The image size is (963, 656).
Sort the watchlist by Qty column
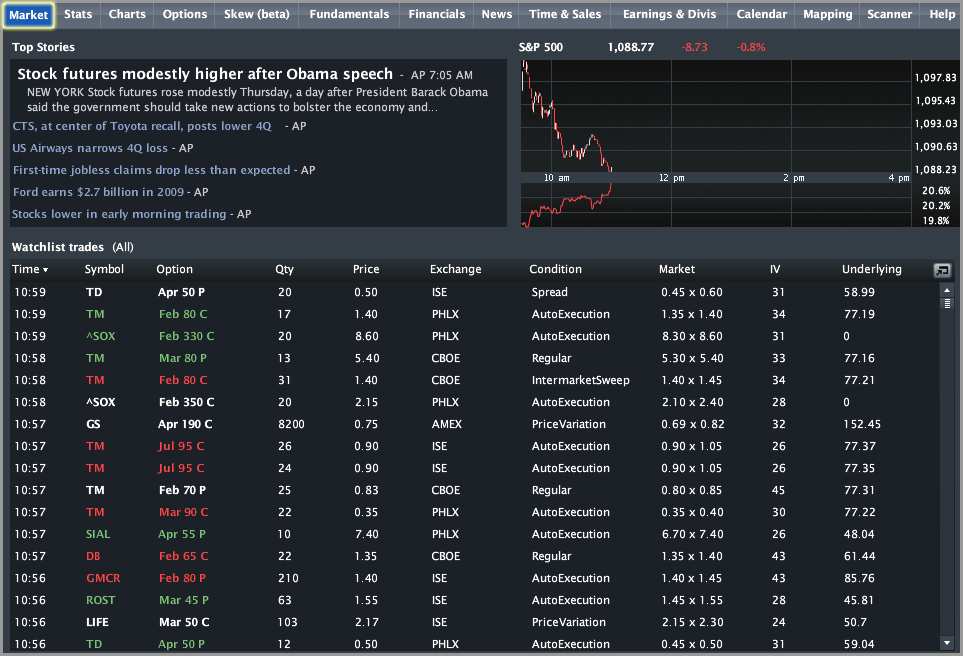tap(284, 269)
